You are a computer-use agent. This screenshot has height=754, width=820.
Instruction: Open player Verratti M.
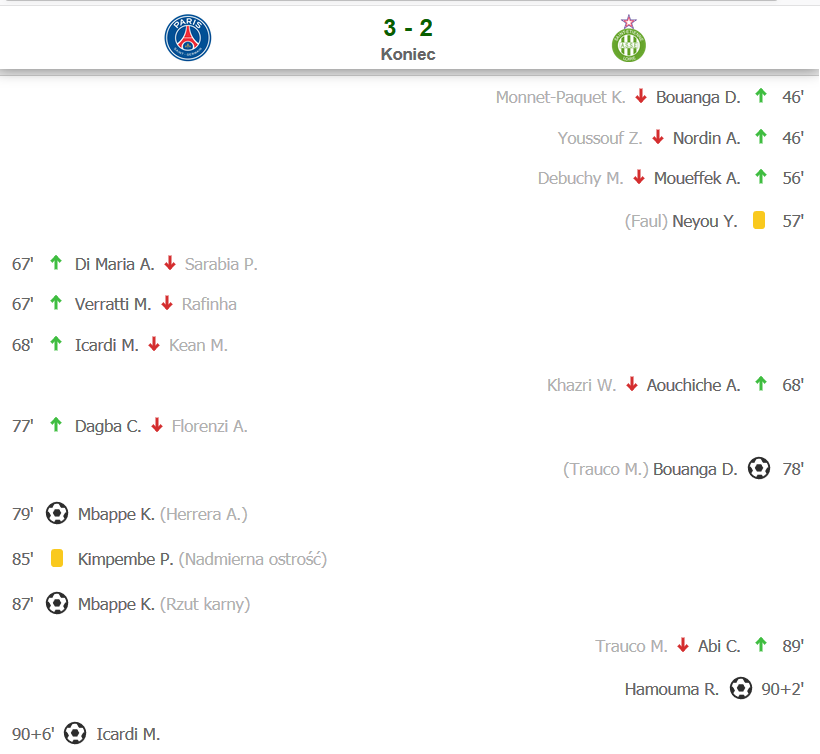113,304
